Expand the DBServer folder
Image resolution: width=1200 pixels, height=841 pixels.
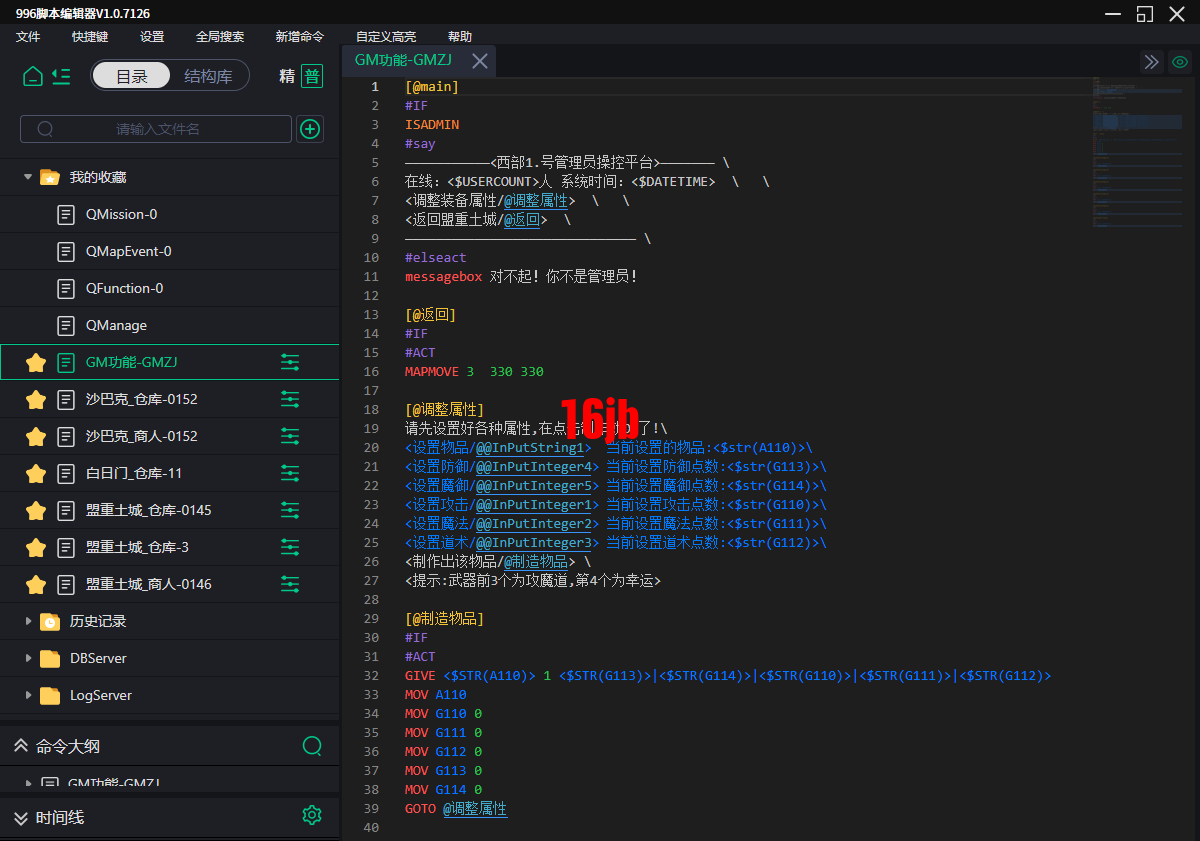pos(28,658)
